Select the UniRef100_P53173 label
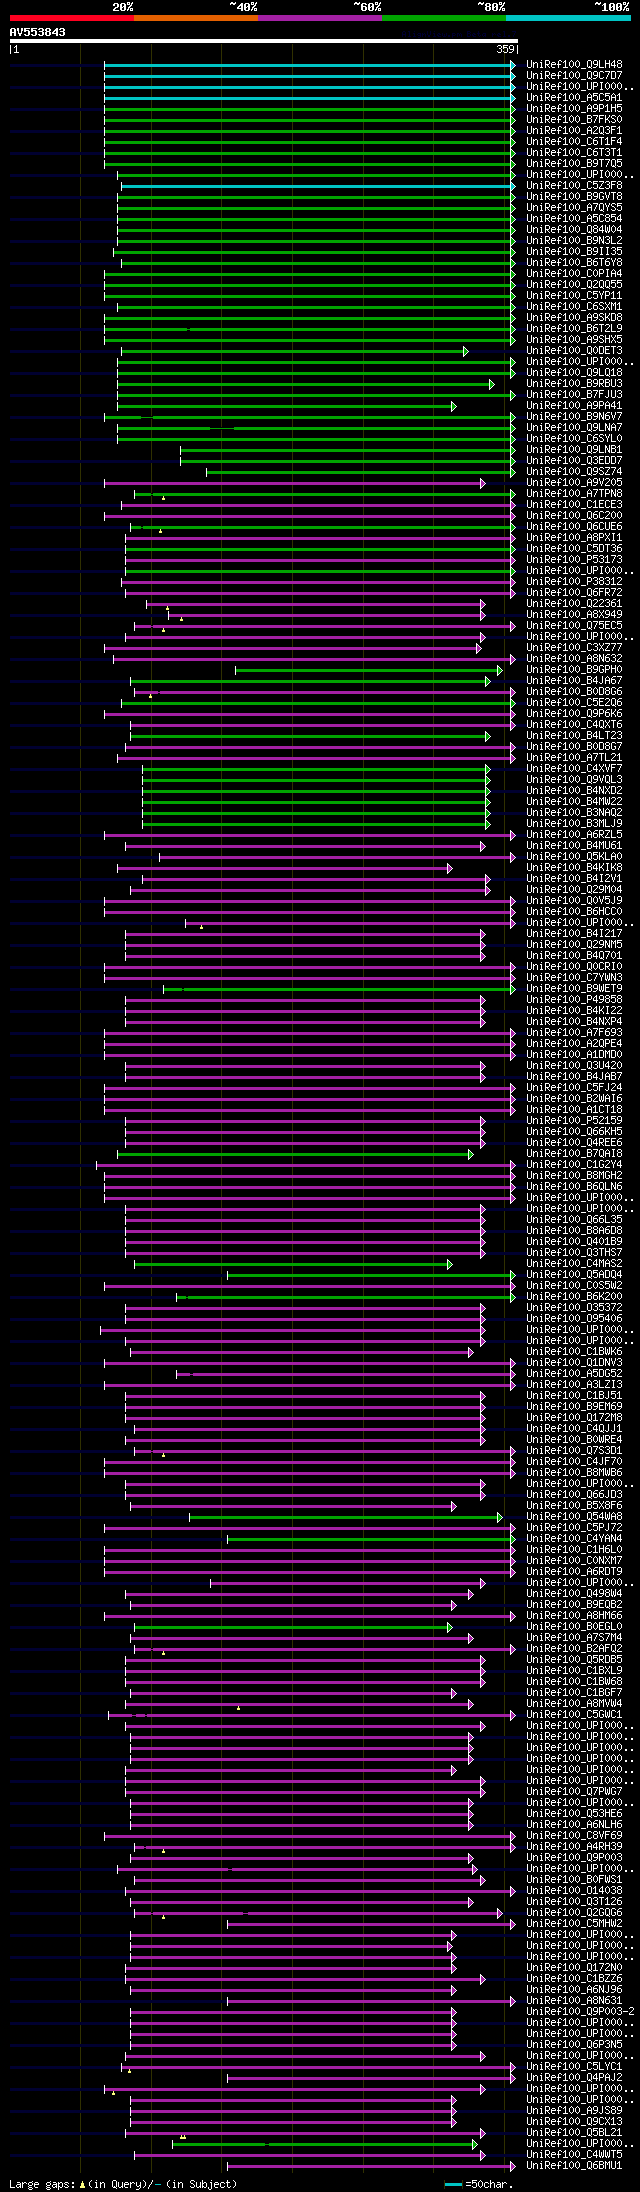This screenshot has width=640, height=2192. (574, 560)
